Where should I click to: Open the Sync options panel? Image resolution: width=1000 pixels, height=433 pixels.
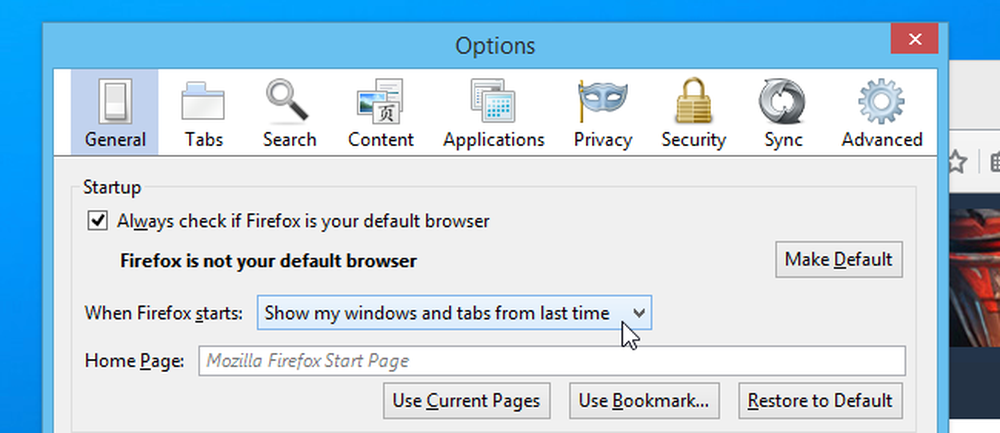pyautogui.click(x=783, y=112)
